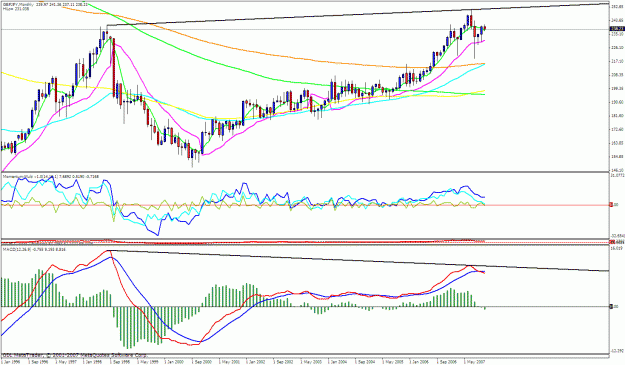625x365 pixels.
Task: Click the '1 Sep 2002' time axis label
Action: tap(283, 361)
